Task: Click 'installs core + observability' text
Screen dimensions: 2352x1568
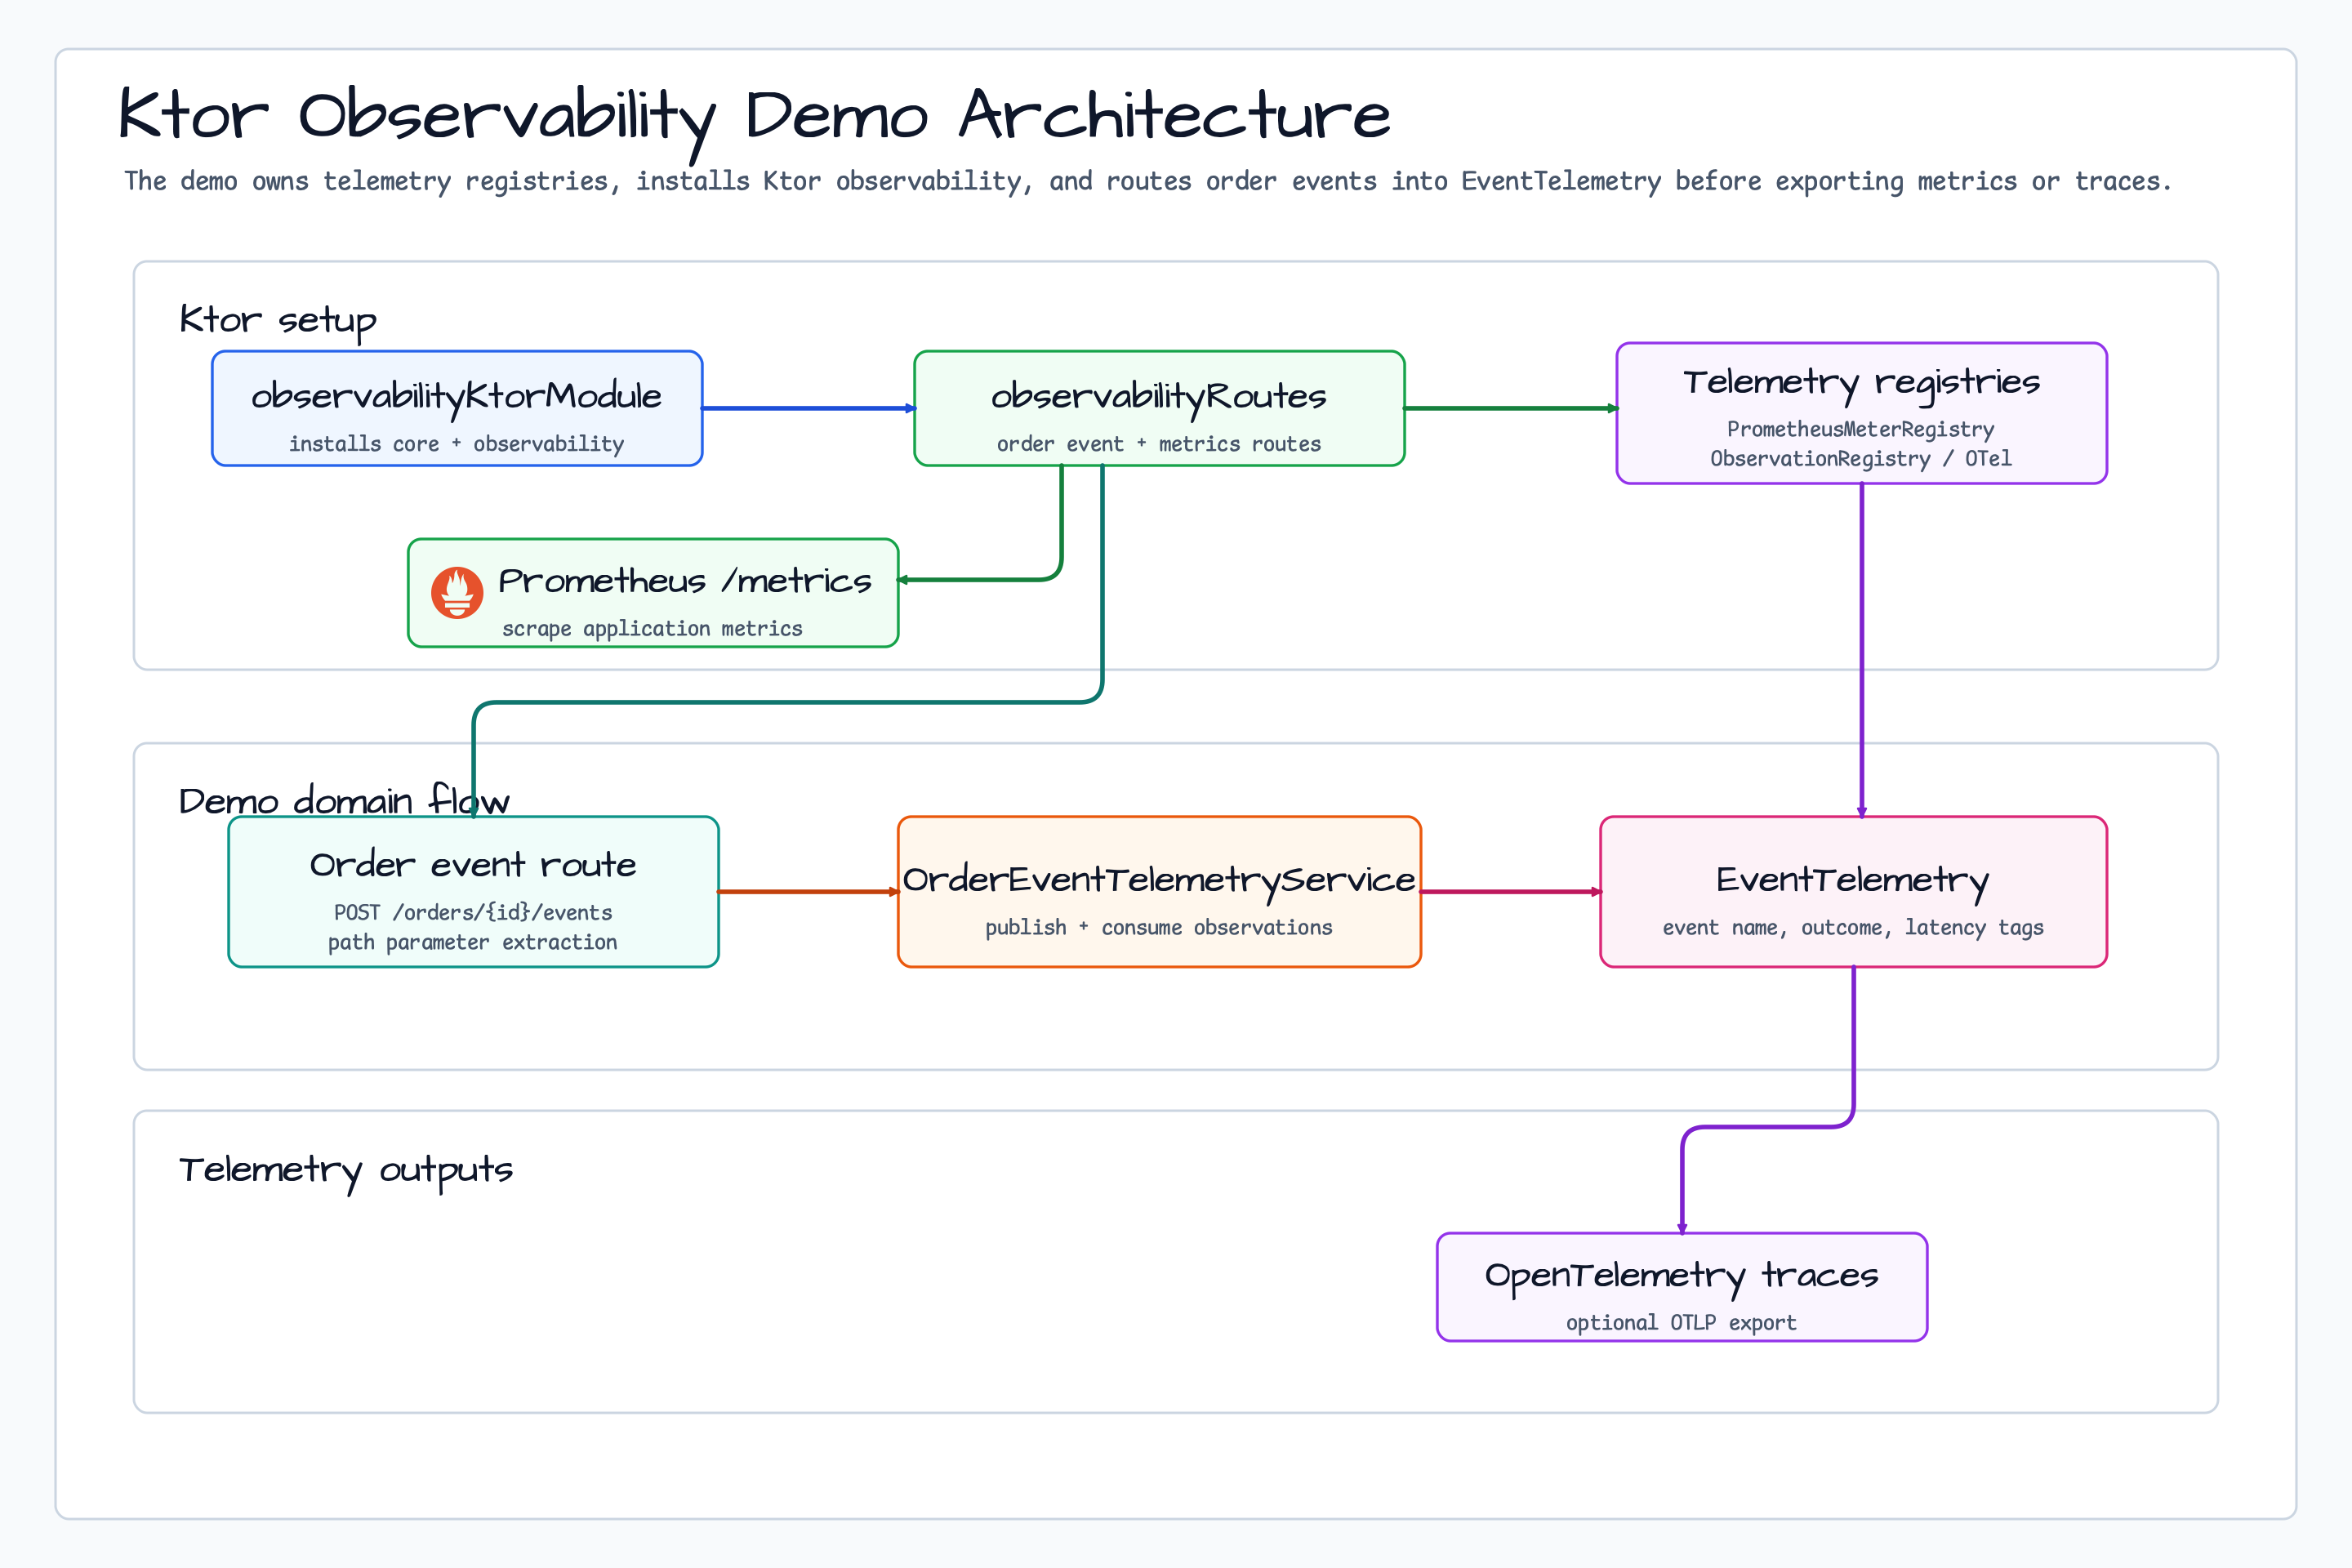Action: pos(457,444)
